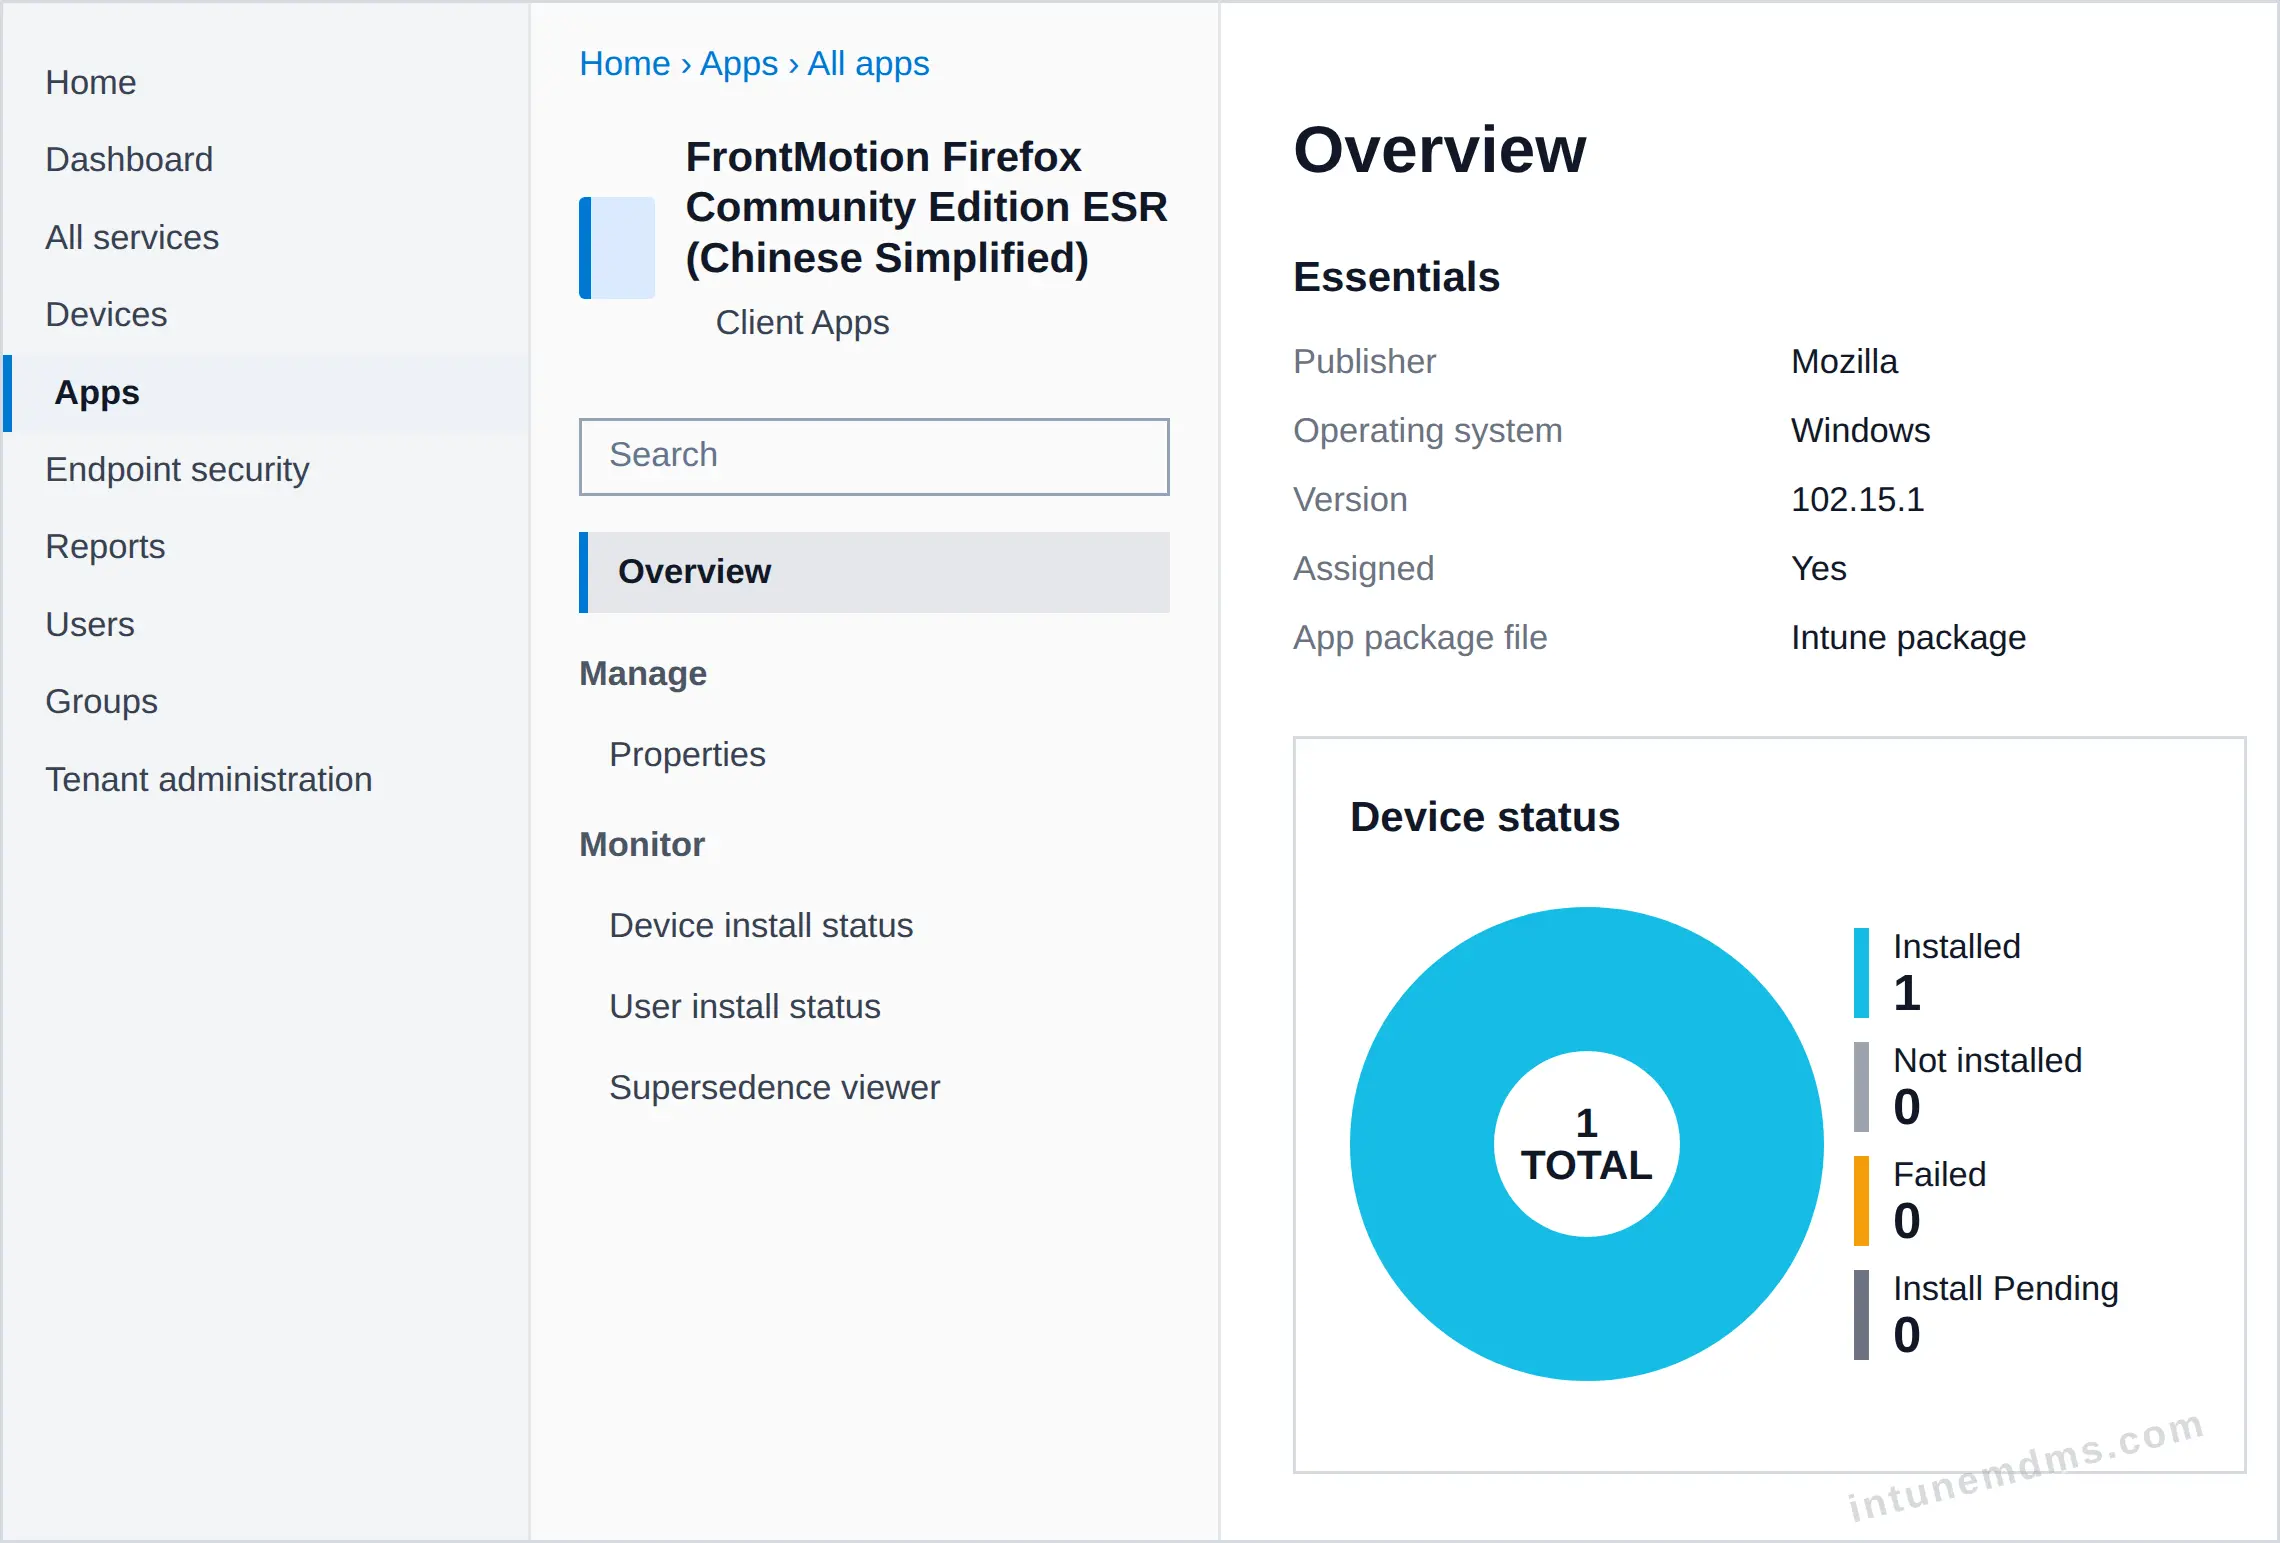Viewport: 2280px width, 1543px height.
Task: Click the Install Pending legend color bar
Action: (1861, 1315)
